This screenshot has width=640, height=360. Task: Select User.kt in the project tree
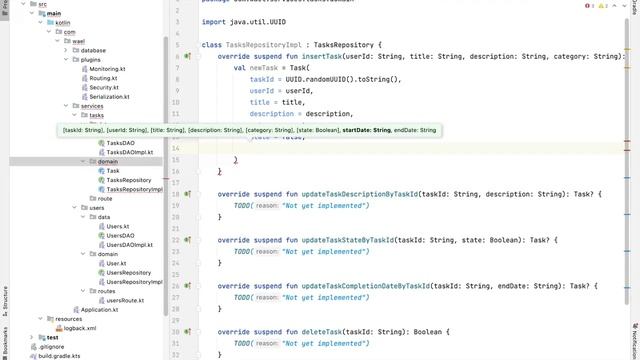point(116,263)
